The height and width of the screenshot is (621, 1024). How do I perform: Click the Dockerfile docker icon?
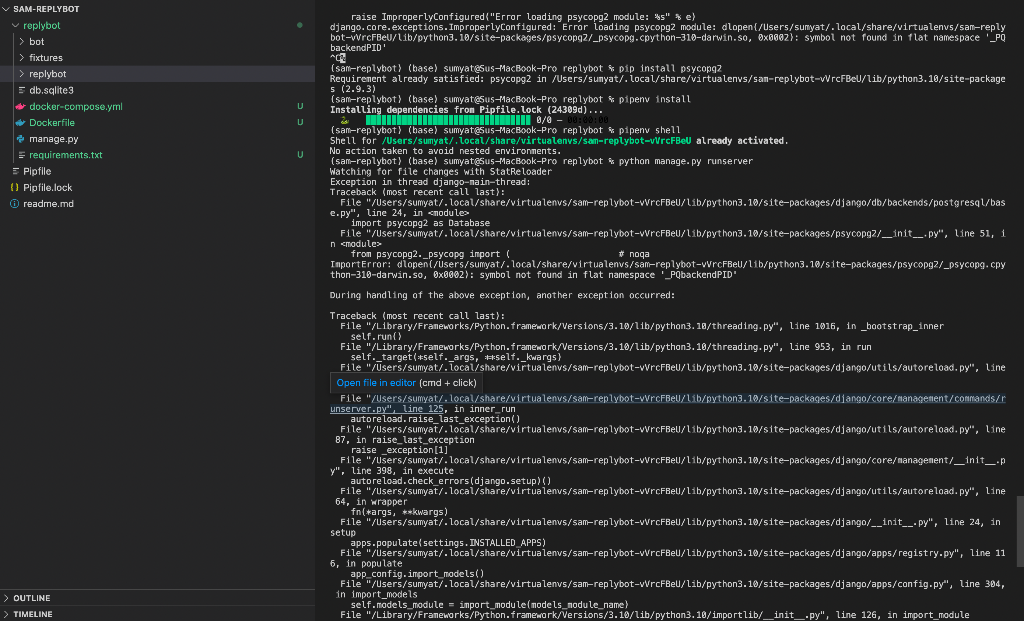[20, 123]
